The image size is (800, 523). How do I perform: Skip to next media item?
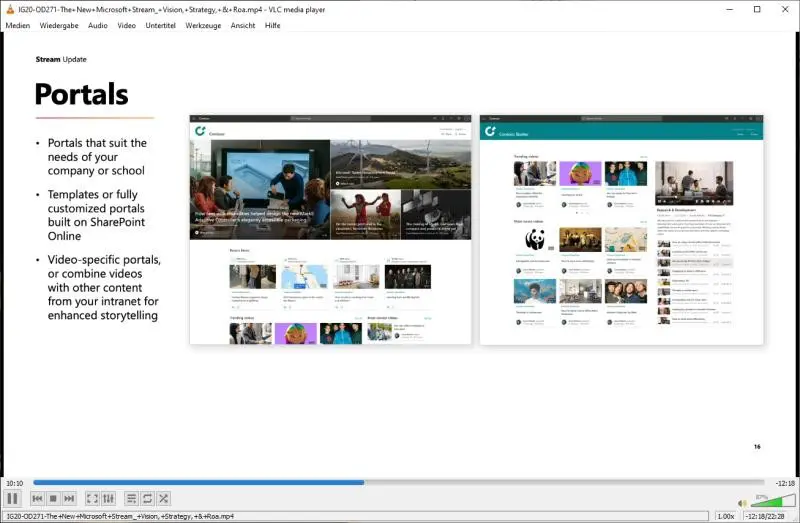69,498
